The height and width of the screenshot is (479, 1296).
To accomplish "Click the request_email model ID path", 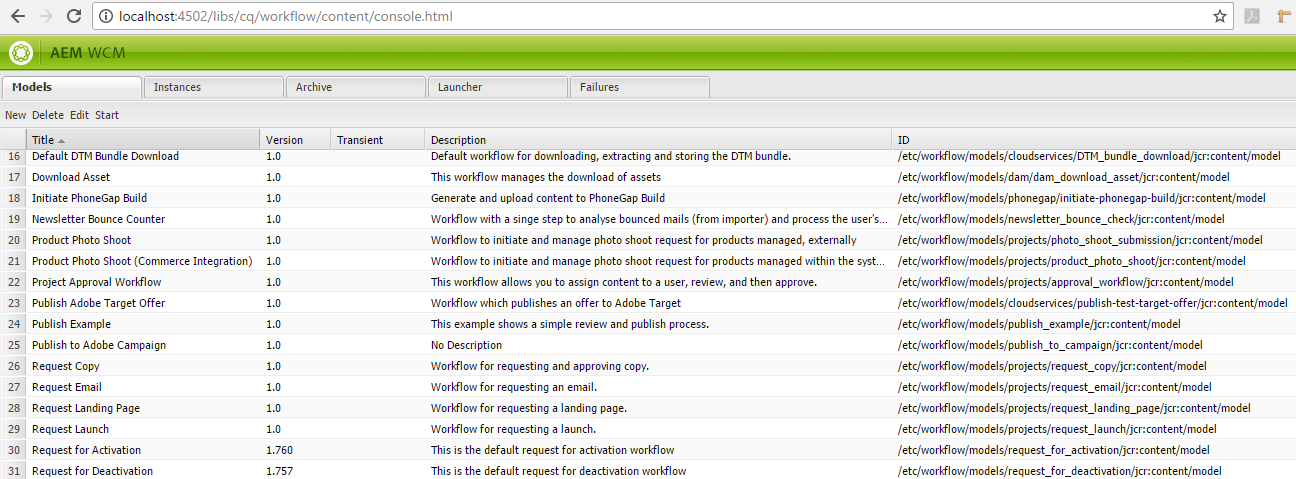I will click(1055, 387).
